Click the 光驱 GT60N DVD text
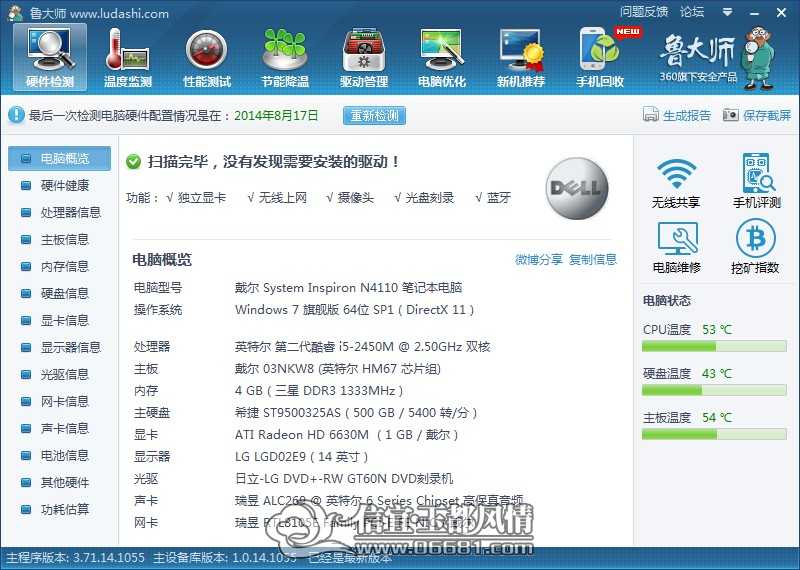The width and height of the screenshot is (800, 570). point(344,479)
